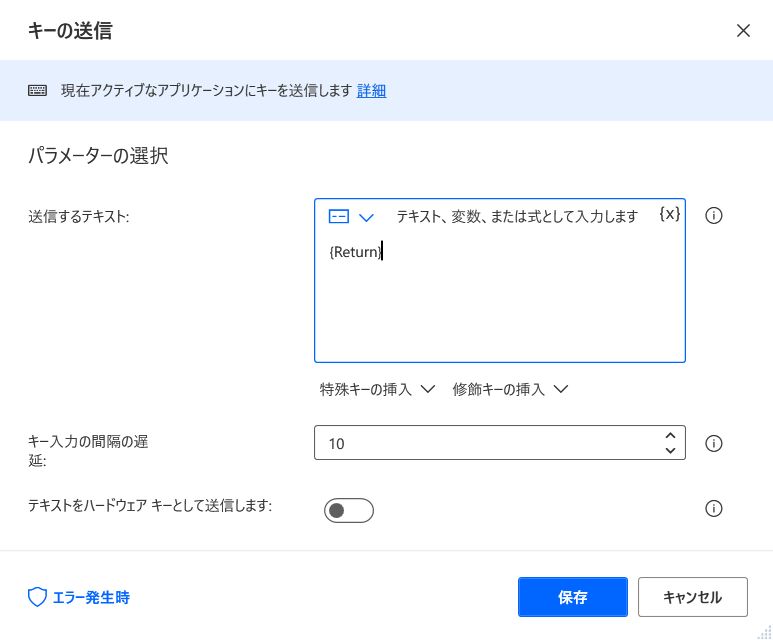This screenshot has width=773, height=640.
Task: Click the text input mode icon
Action: click(x=339, y=216)
